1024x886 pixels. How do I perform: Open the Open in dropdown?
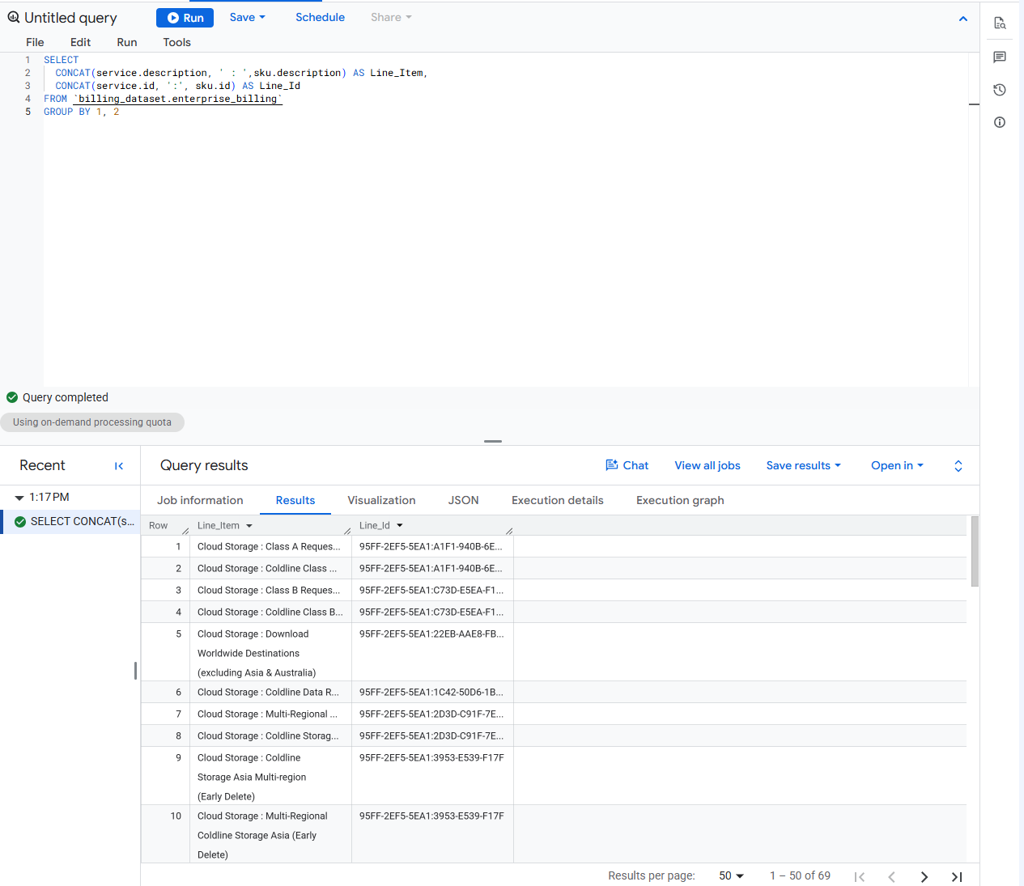897,466
